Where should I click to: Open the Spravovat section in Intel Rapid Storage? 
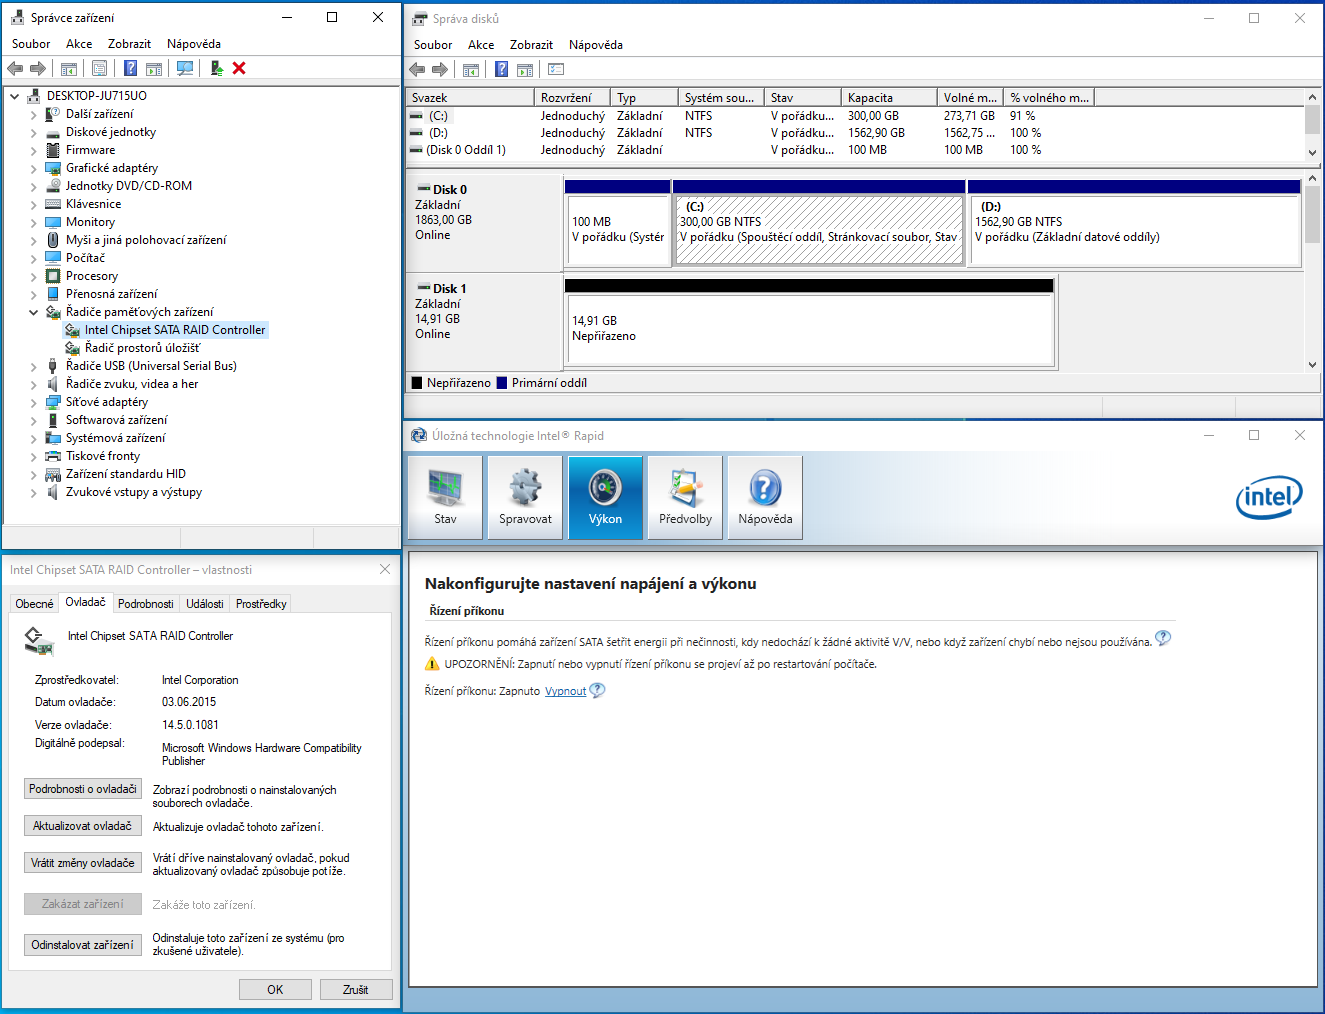[x=525, y=498]
